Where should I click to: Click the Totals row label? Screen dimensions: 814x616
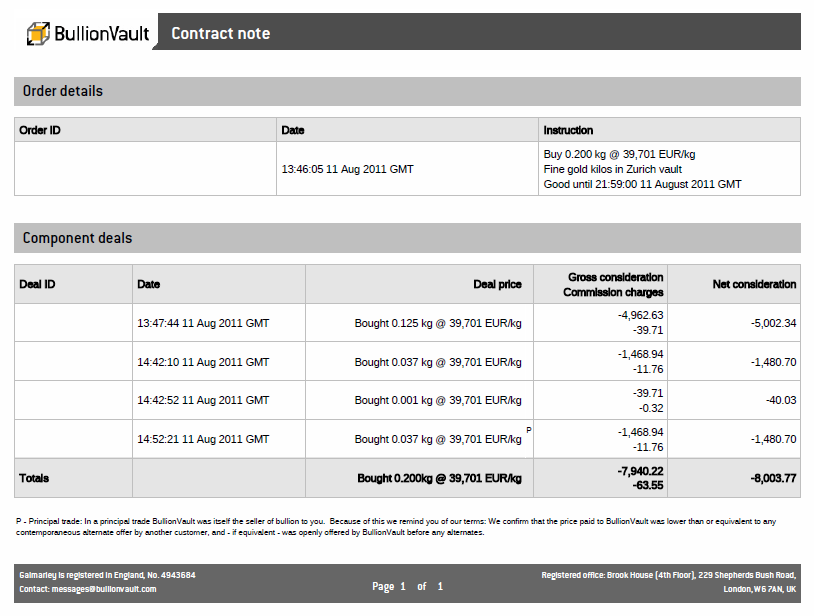pos(34,478)
